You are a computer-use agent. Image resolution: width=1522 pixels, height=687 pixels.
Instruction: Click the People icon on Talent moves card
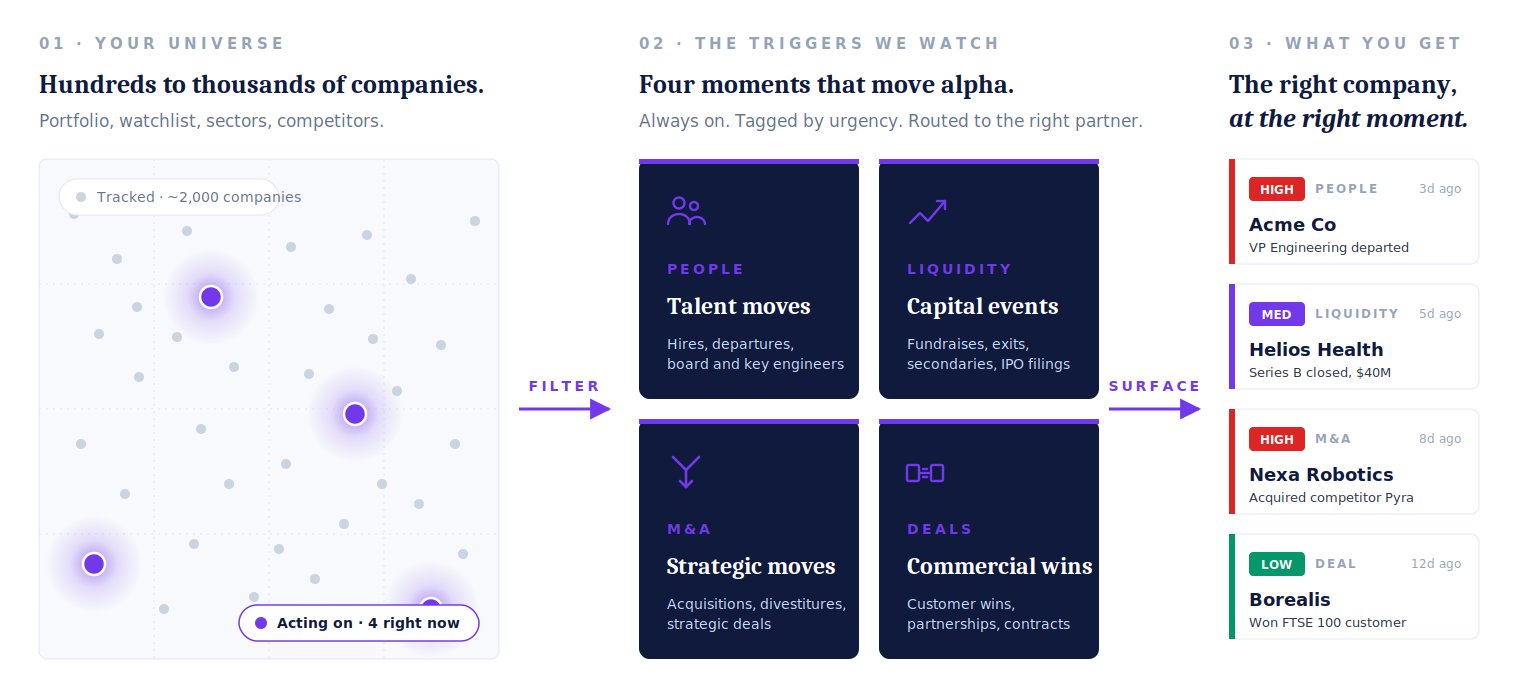point(686,211)
